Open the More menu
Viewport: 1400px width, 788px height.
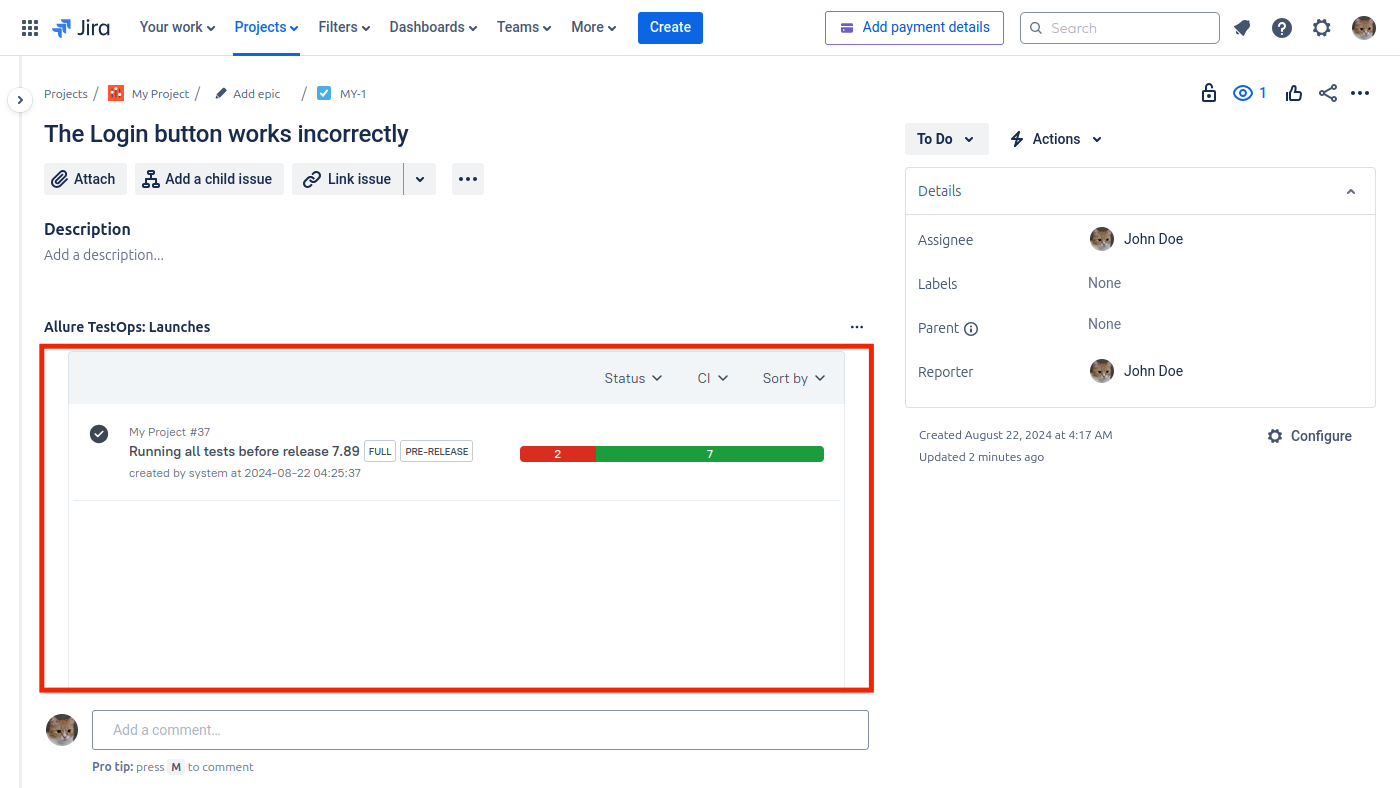click(594, 27)
